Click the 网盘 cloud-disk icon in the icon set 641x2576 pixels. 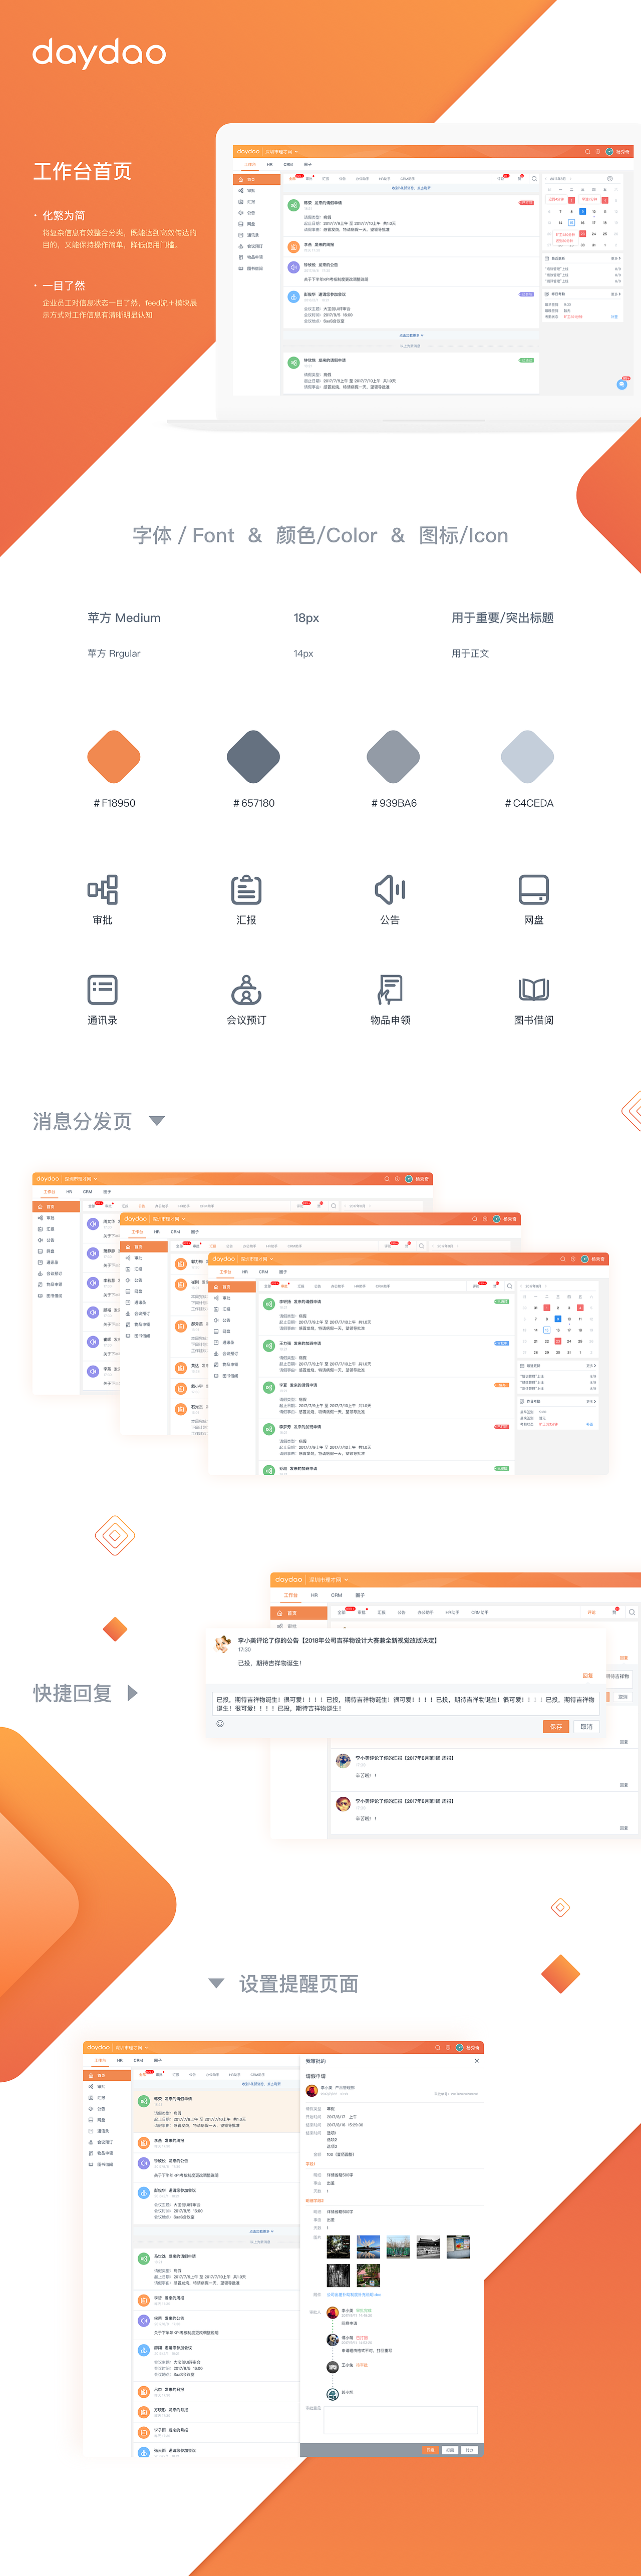point(534,889)
